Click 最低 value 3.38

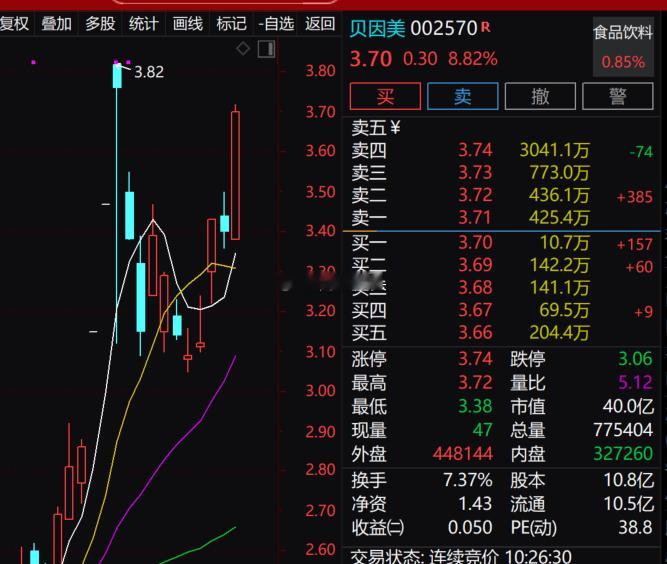pos(475,406)
